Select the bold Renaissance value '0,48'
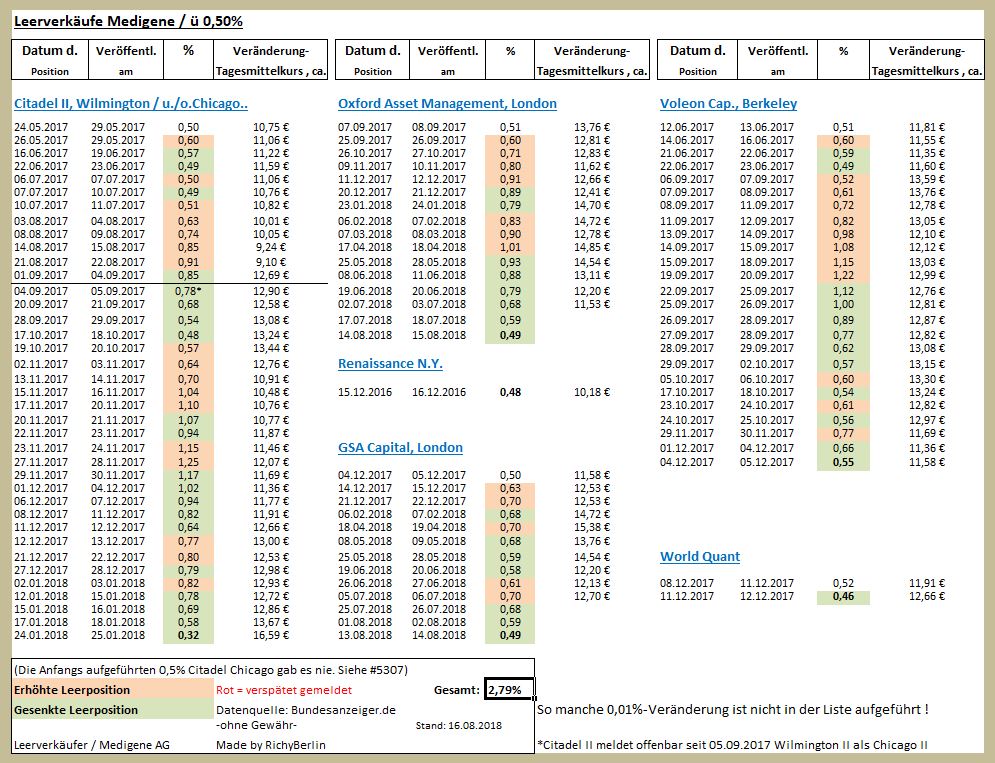 click(x=510, y=392)
